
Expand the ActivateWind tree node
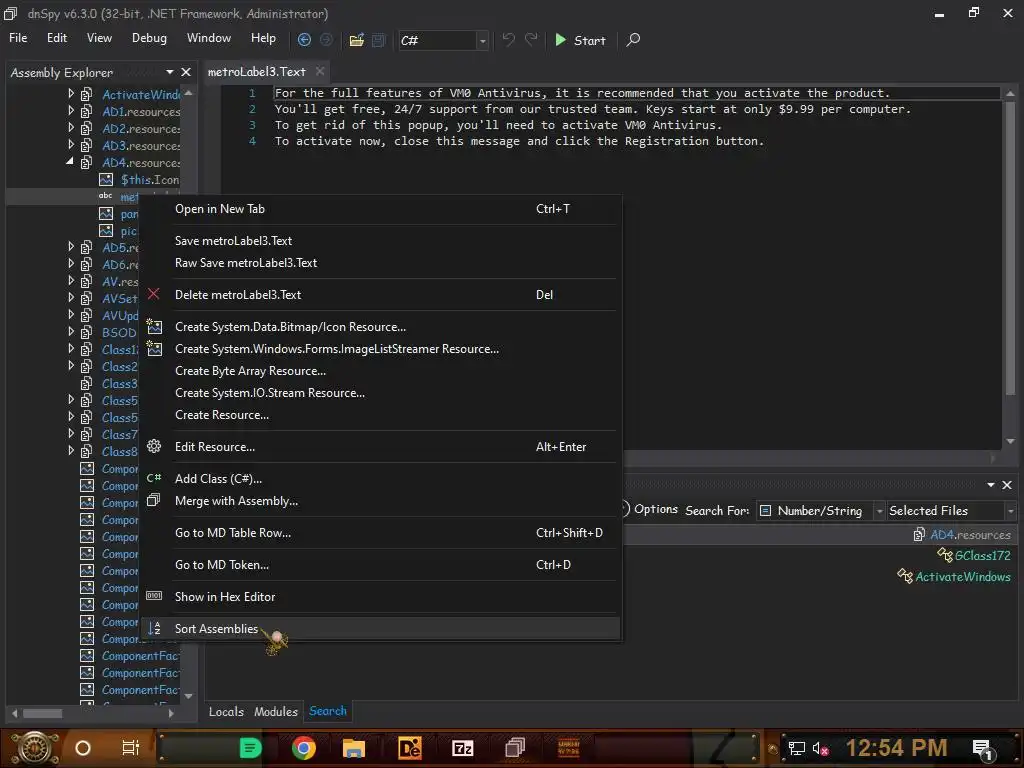(71, 94)
